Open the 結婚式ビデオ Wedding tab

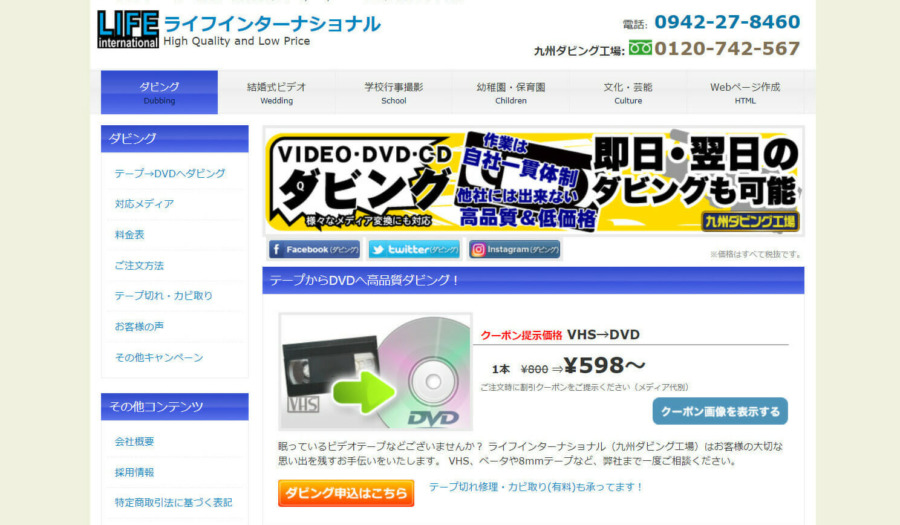pyautogui.click(x=277, y=92)
